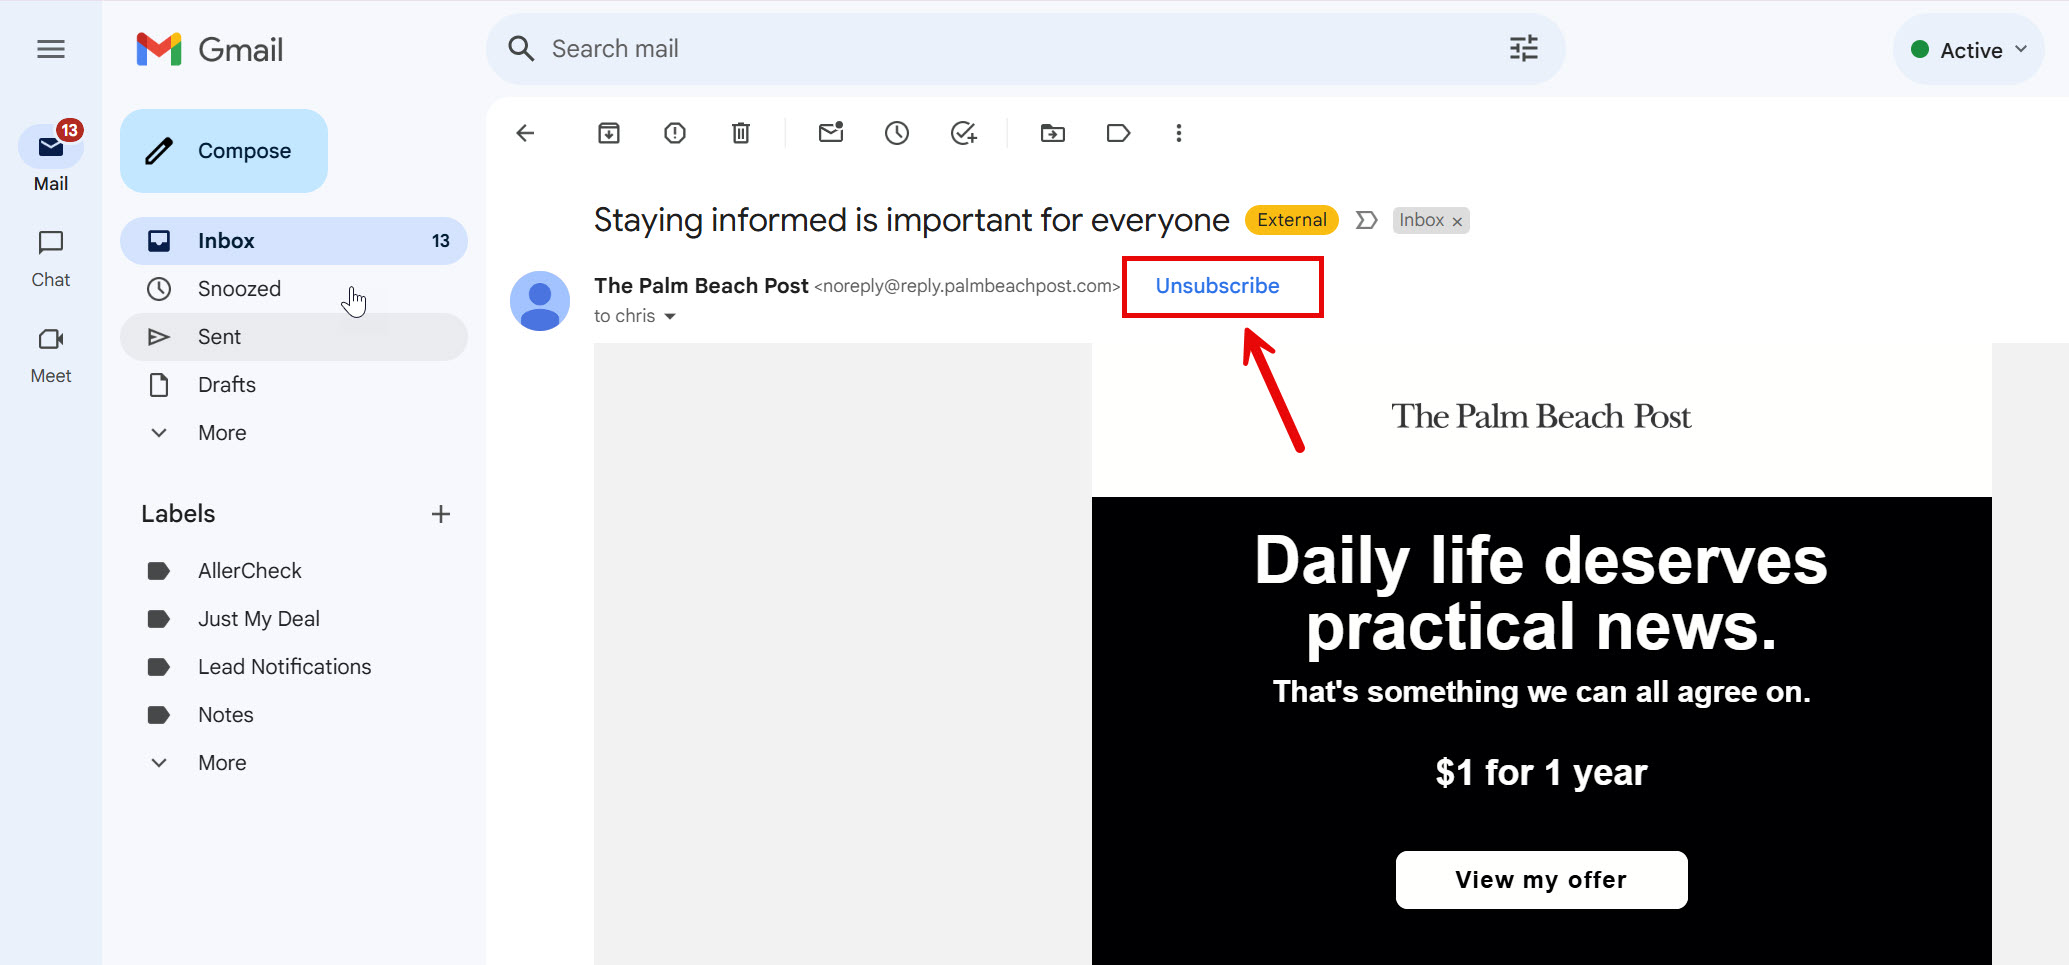The width and height of the screenshot is (2069, 965).
Task: Click the noreply@reply.palmbeachpost.com address
Action: [x=967, y=286]
